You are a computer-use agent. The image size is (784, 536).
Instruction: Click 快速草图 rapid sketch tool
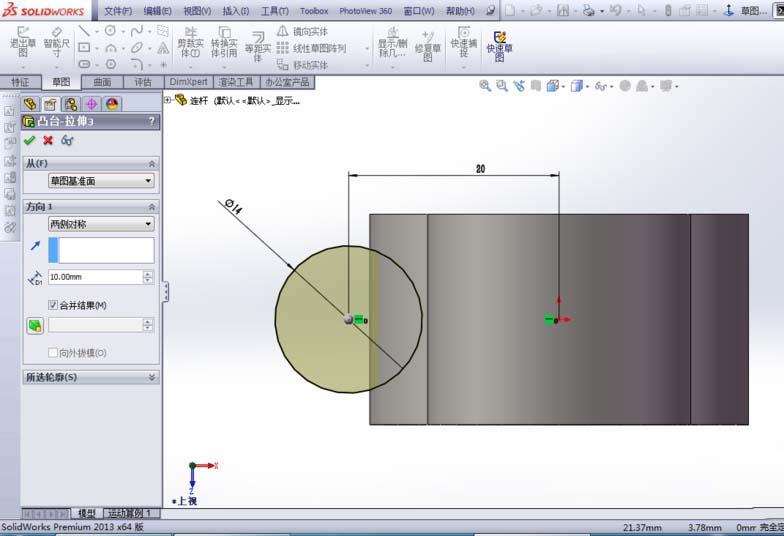point(500,46)
